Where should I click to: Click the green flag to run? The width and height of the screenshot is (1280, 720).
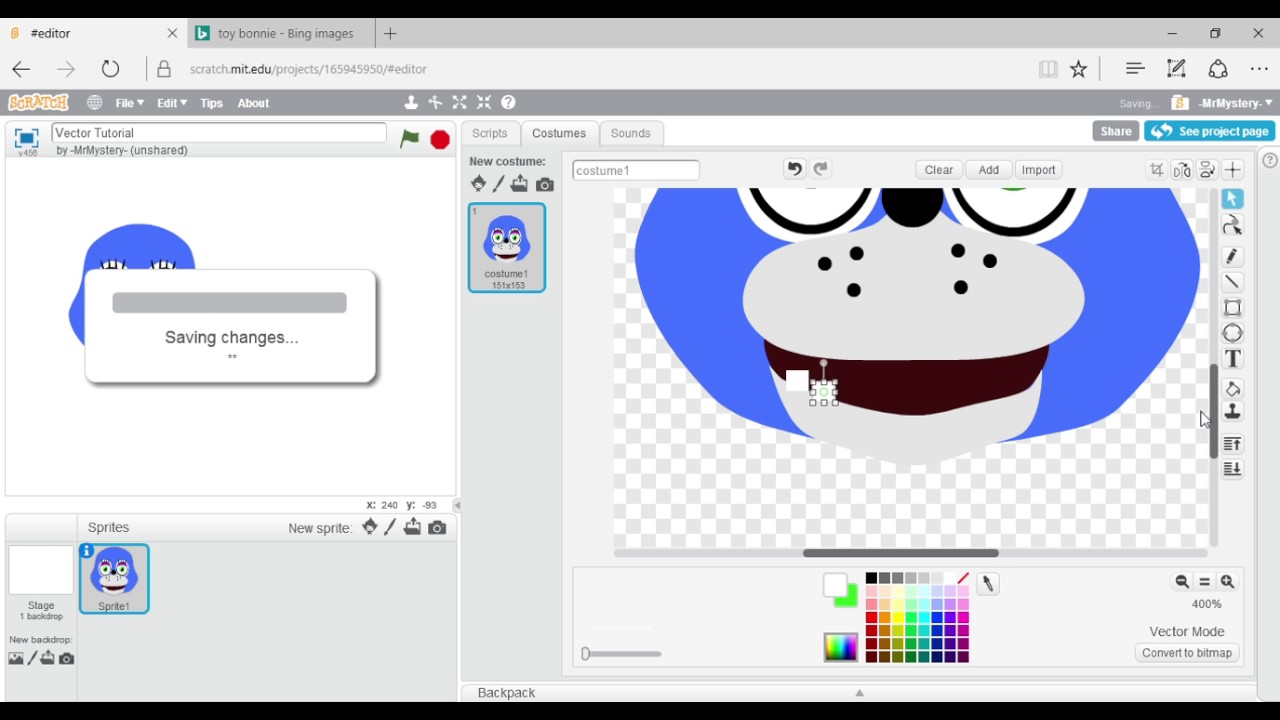coord(409,139)
